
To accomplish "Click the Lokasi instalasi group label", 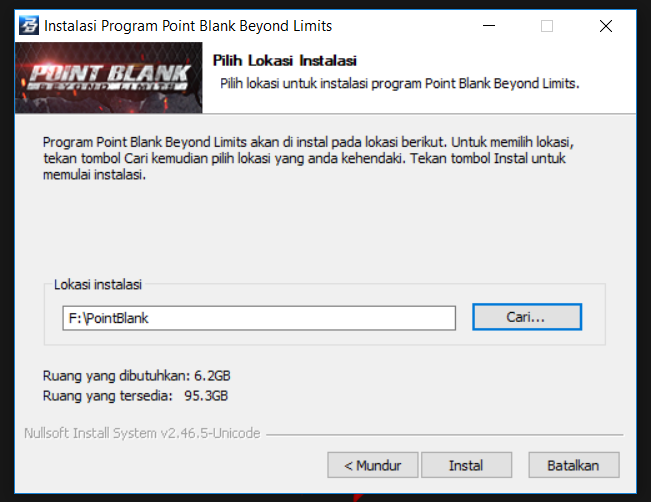I will click(x=98, y=284).
